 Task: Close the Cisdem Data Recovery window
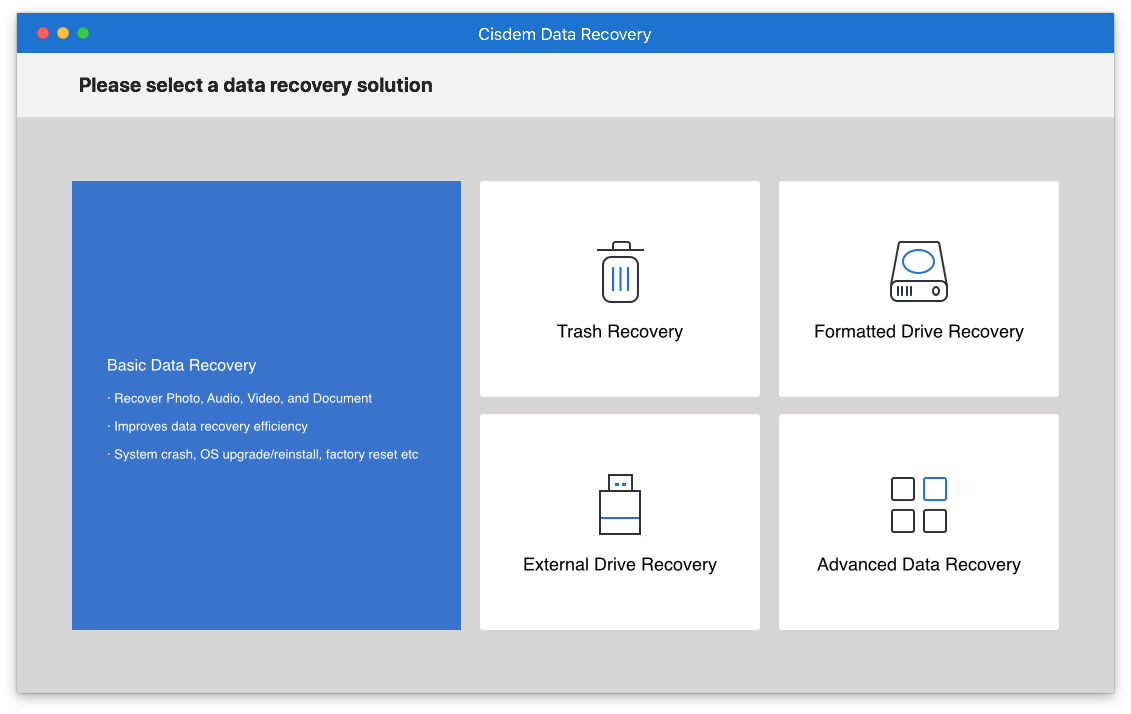[x=43, y=33]
